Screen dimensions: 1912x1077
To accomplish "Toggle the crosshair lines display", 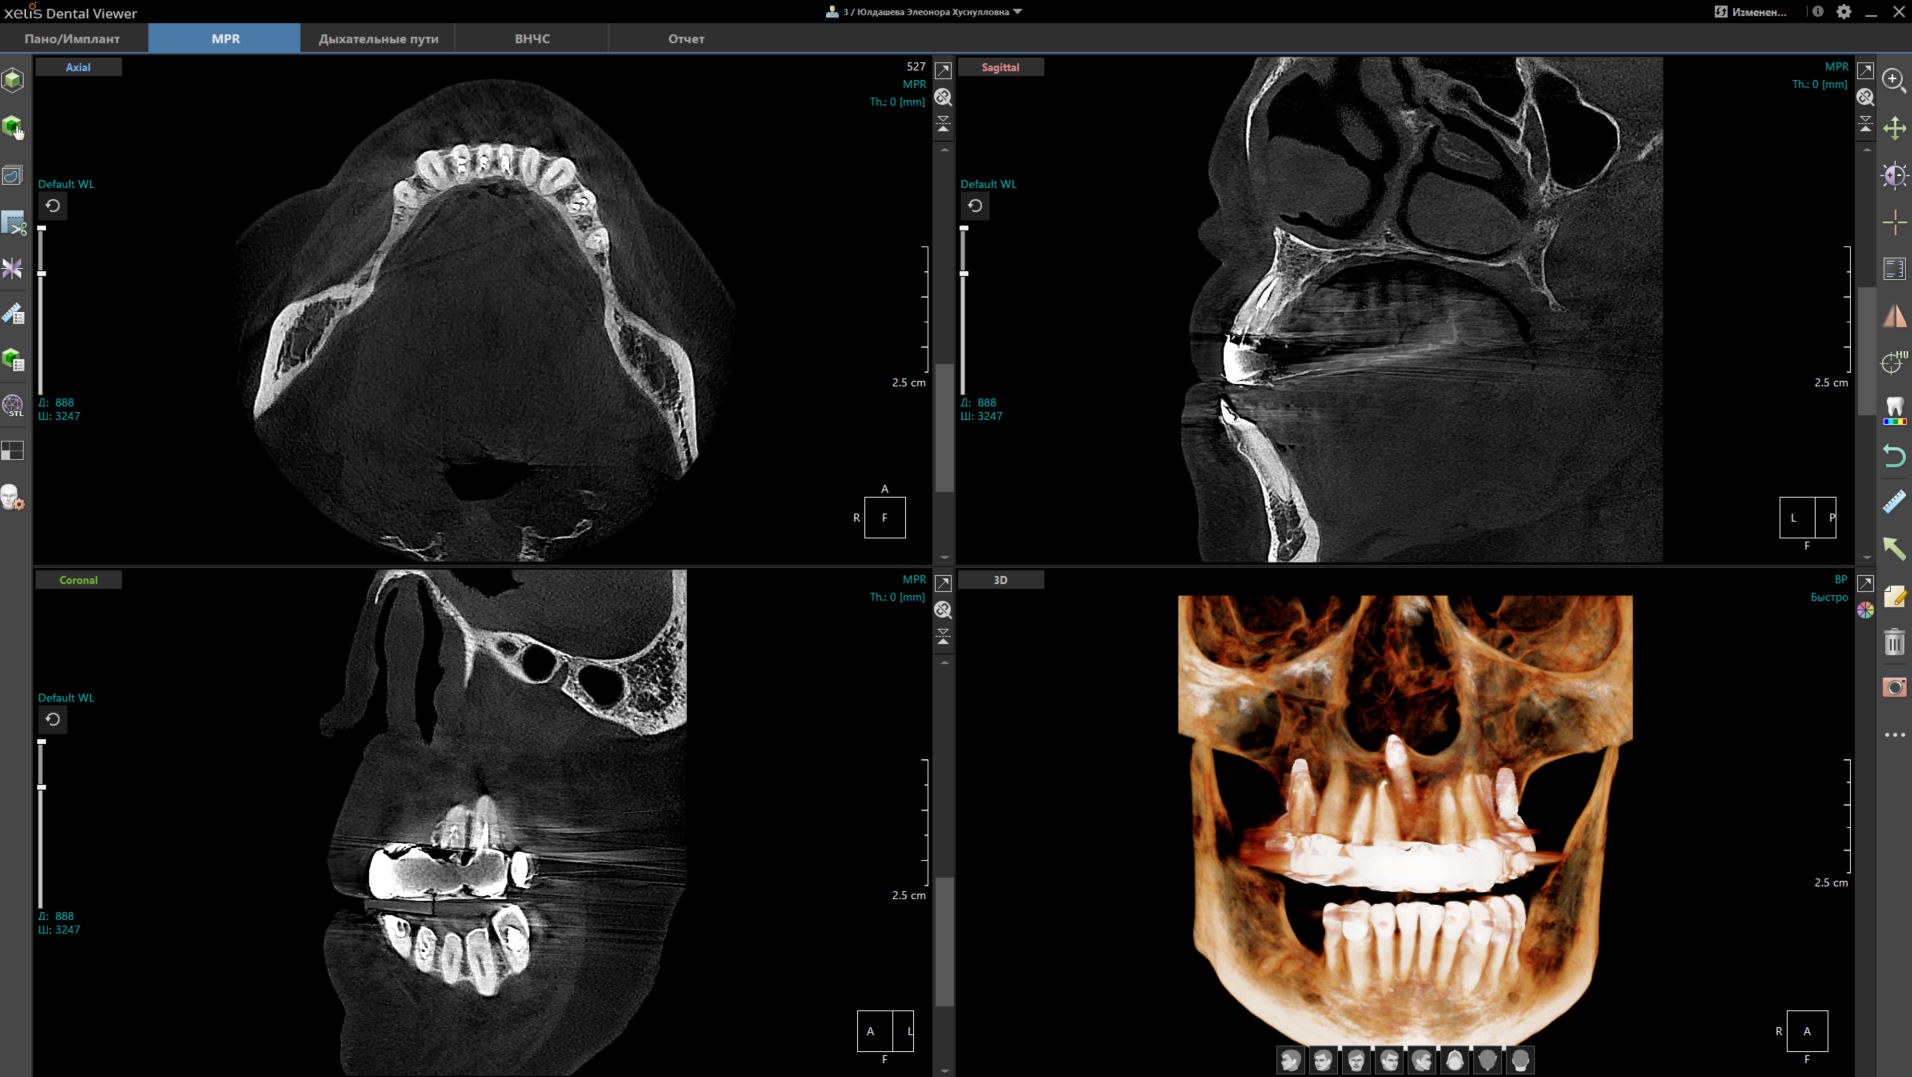I will [1894, 223].
